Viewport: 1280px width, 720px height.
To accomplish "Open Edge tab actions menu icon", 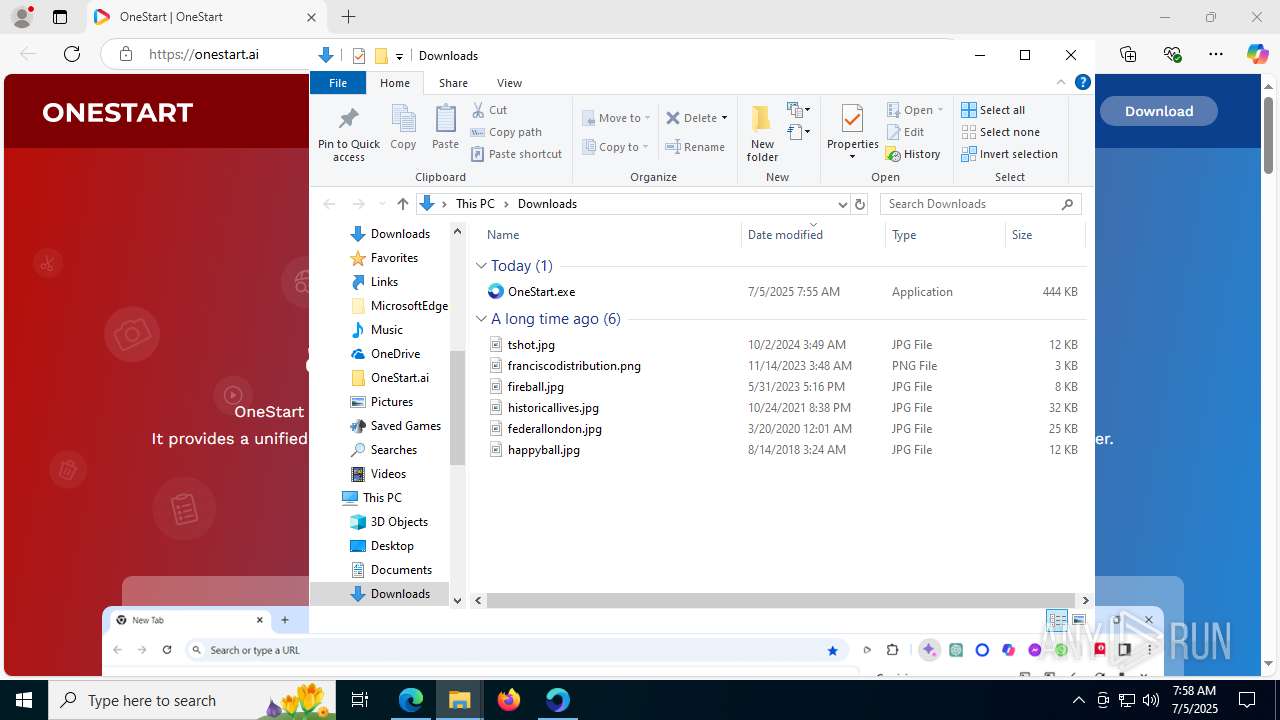I will pyautogui.click(x=60, y=17).
